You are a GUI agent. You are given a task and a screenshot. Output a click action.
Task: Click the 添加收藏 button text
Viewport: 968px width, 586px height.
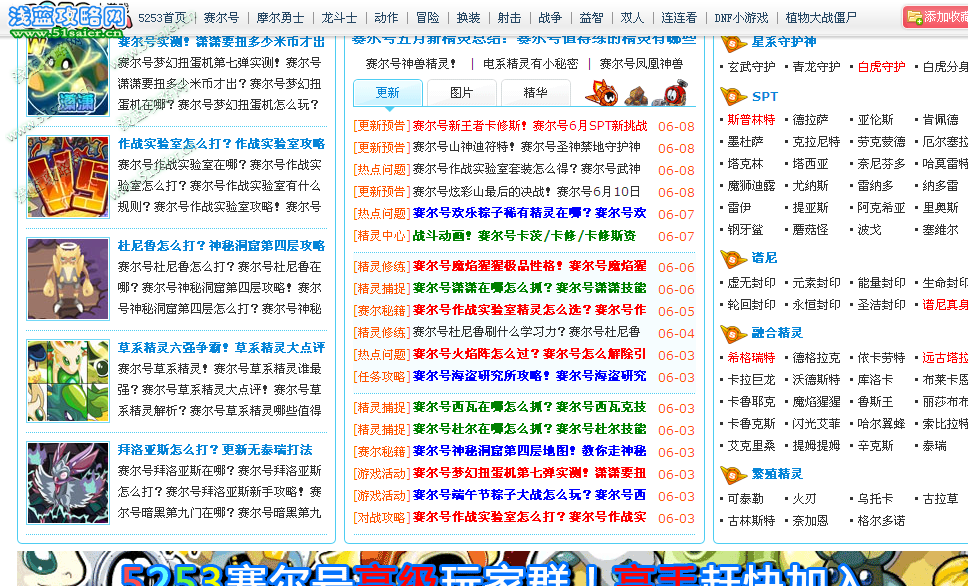[x=946, y=17]
